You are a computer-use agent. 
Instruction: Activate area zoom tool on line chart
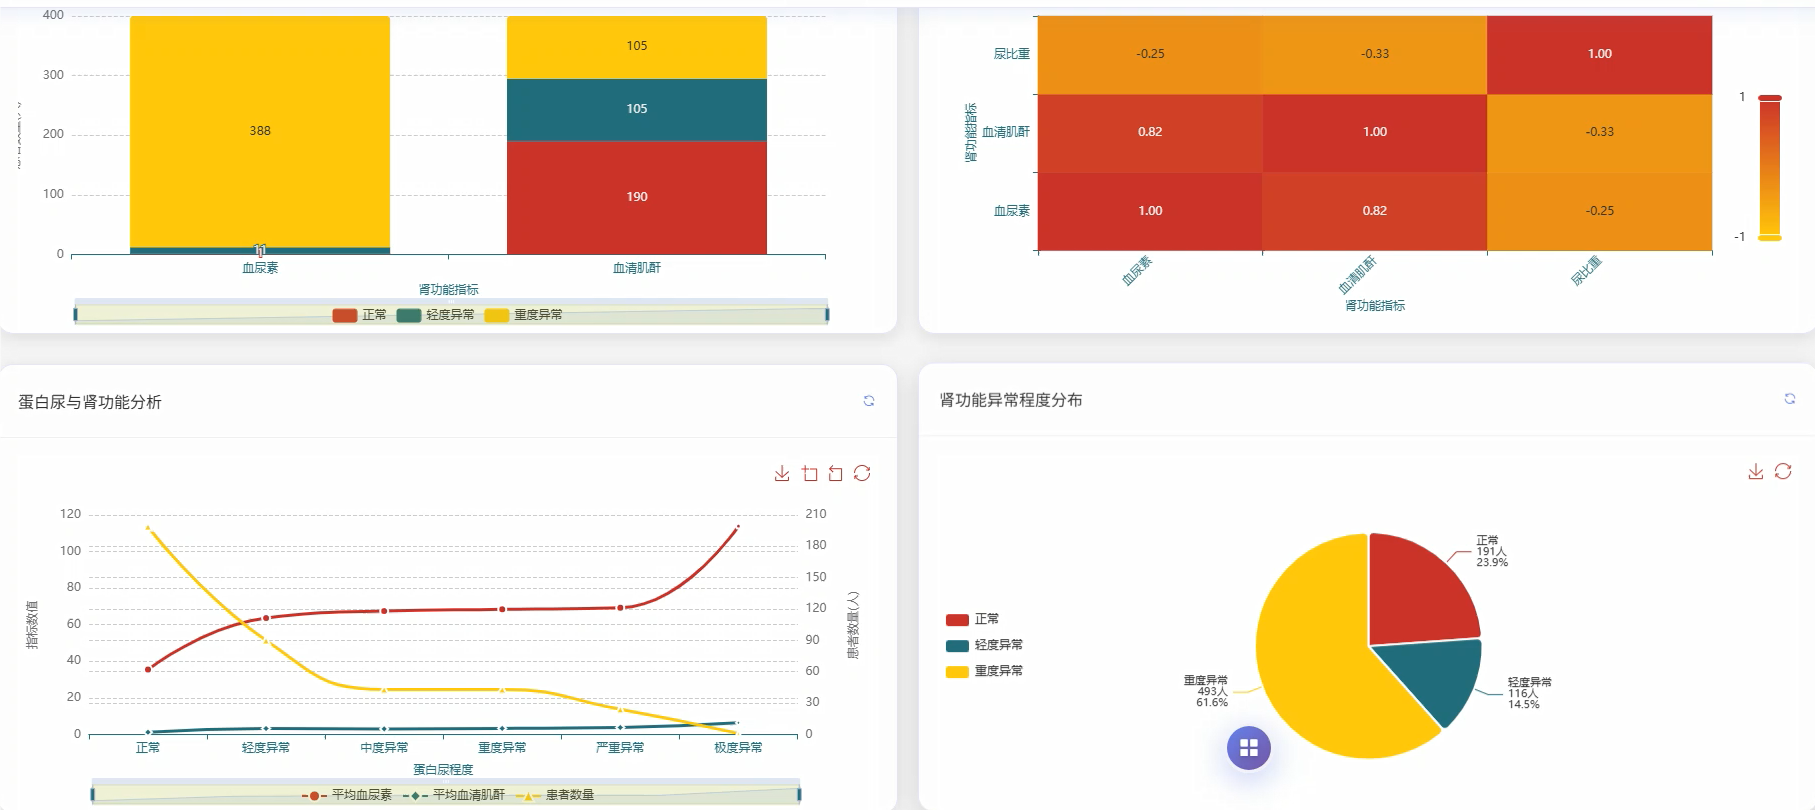pos(809,473)
